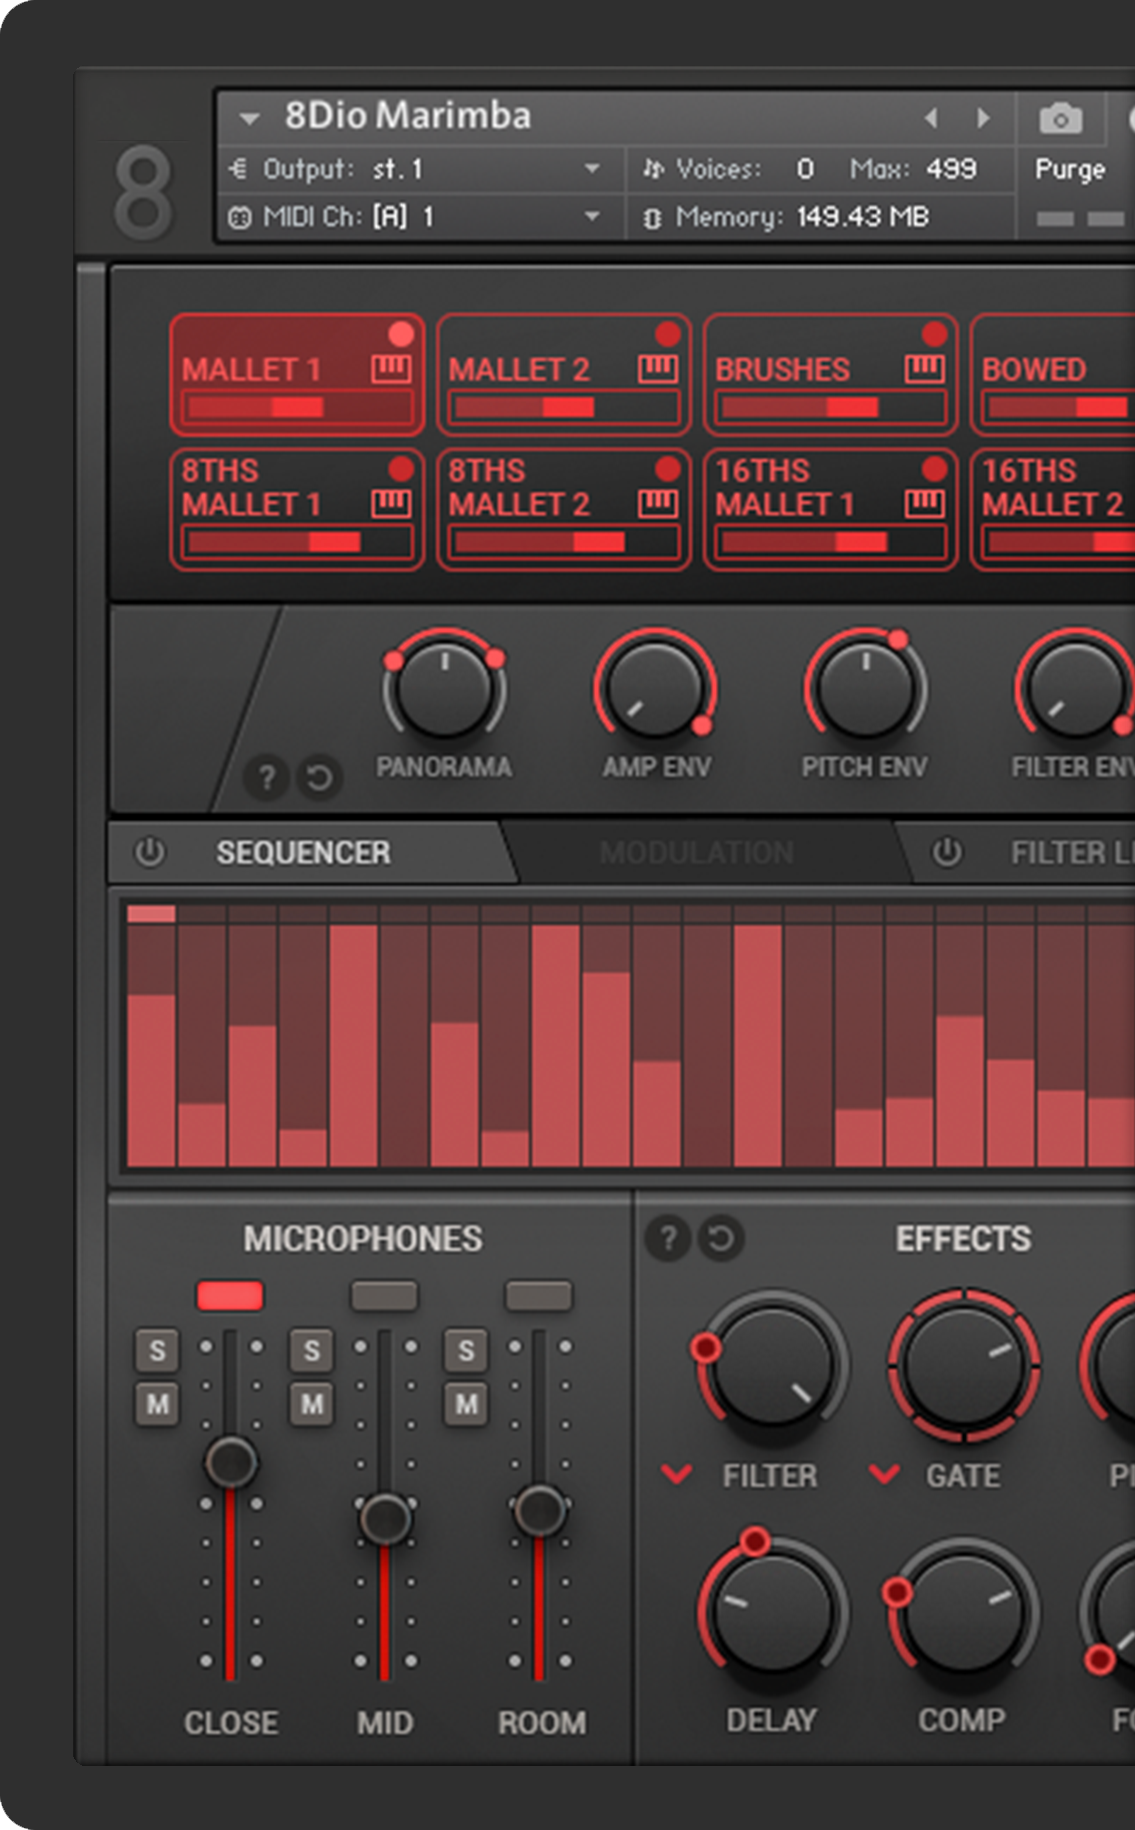Toggle the FILTER LFO power button
Viewport: 1135px width, 1830px height.
coord(947,853)
